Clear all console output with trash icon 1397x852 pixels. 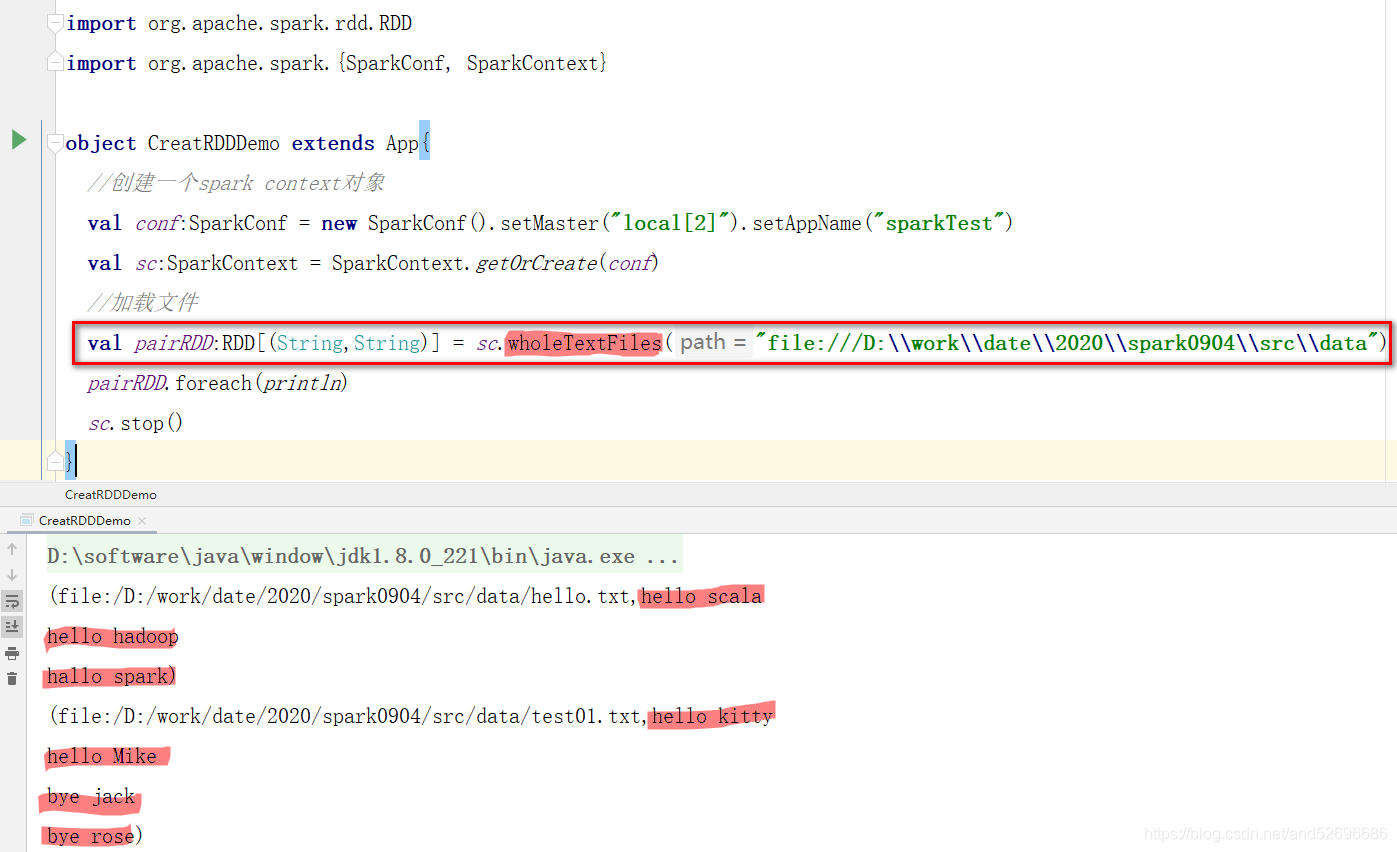tap(12, 679)
